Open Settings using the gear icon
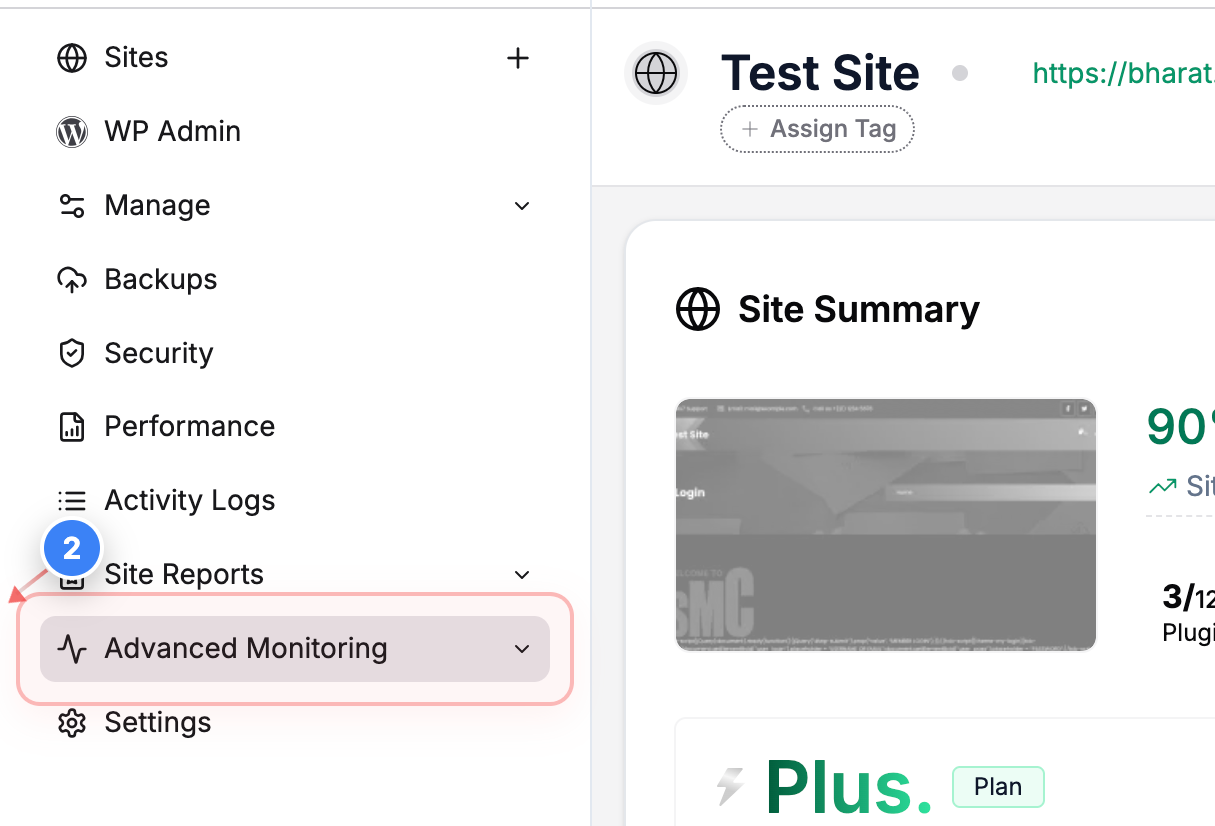1215x826 pixels. point(71,722)
